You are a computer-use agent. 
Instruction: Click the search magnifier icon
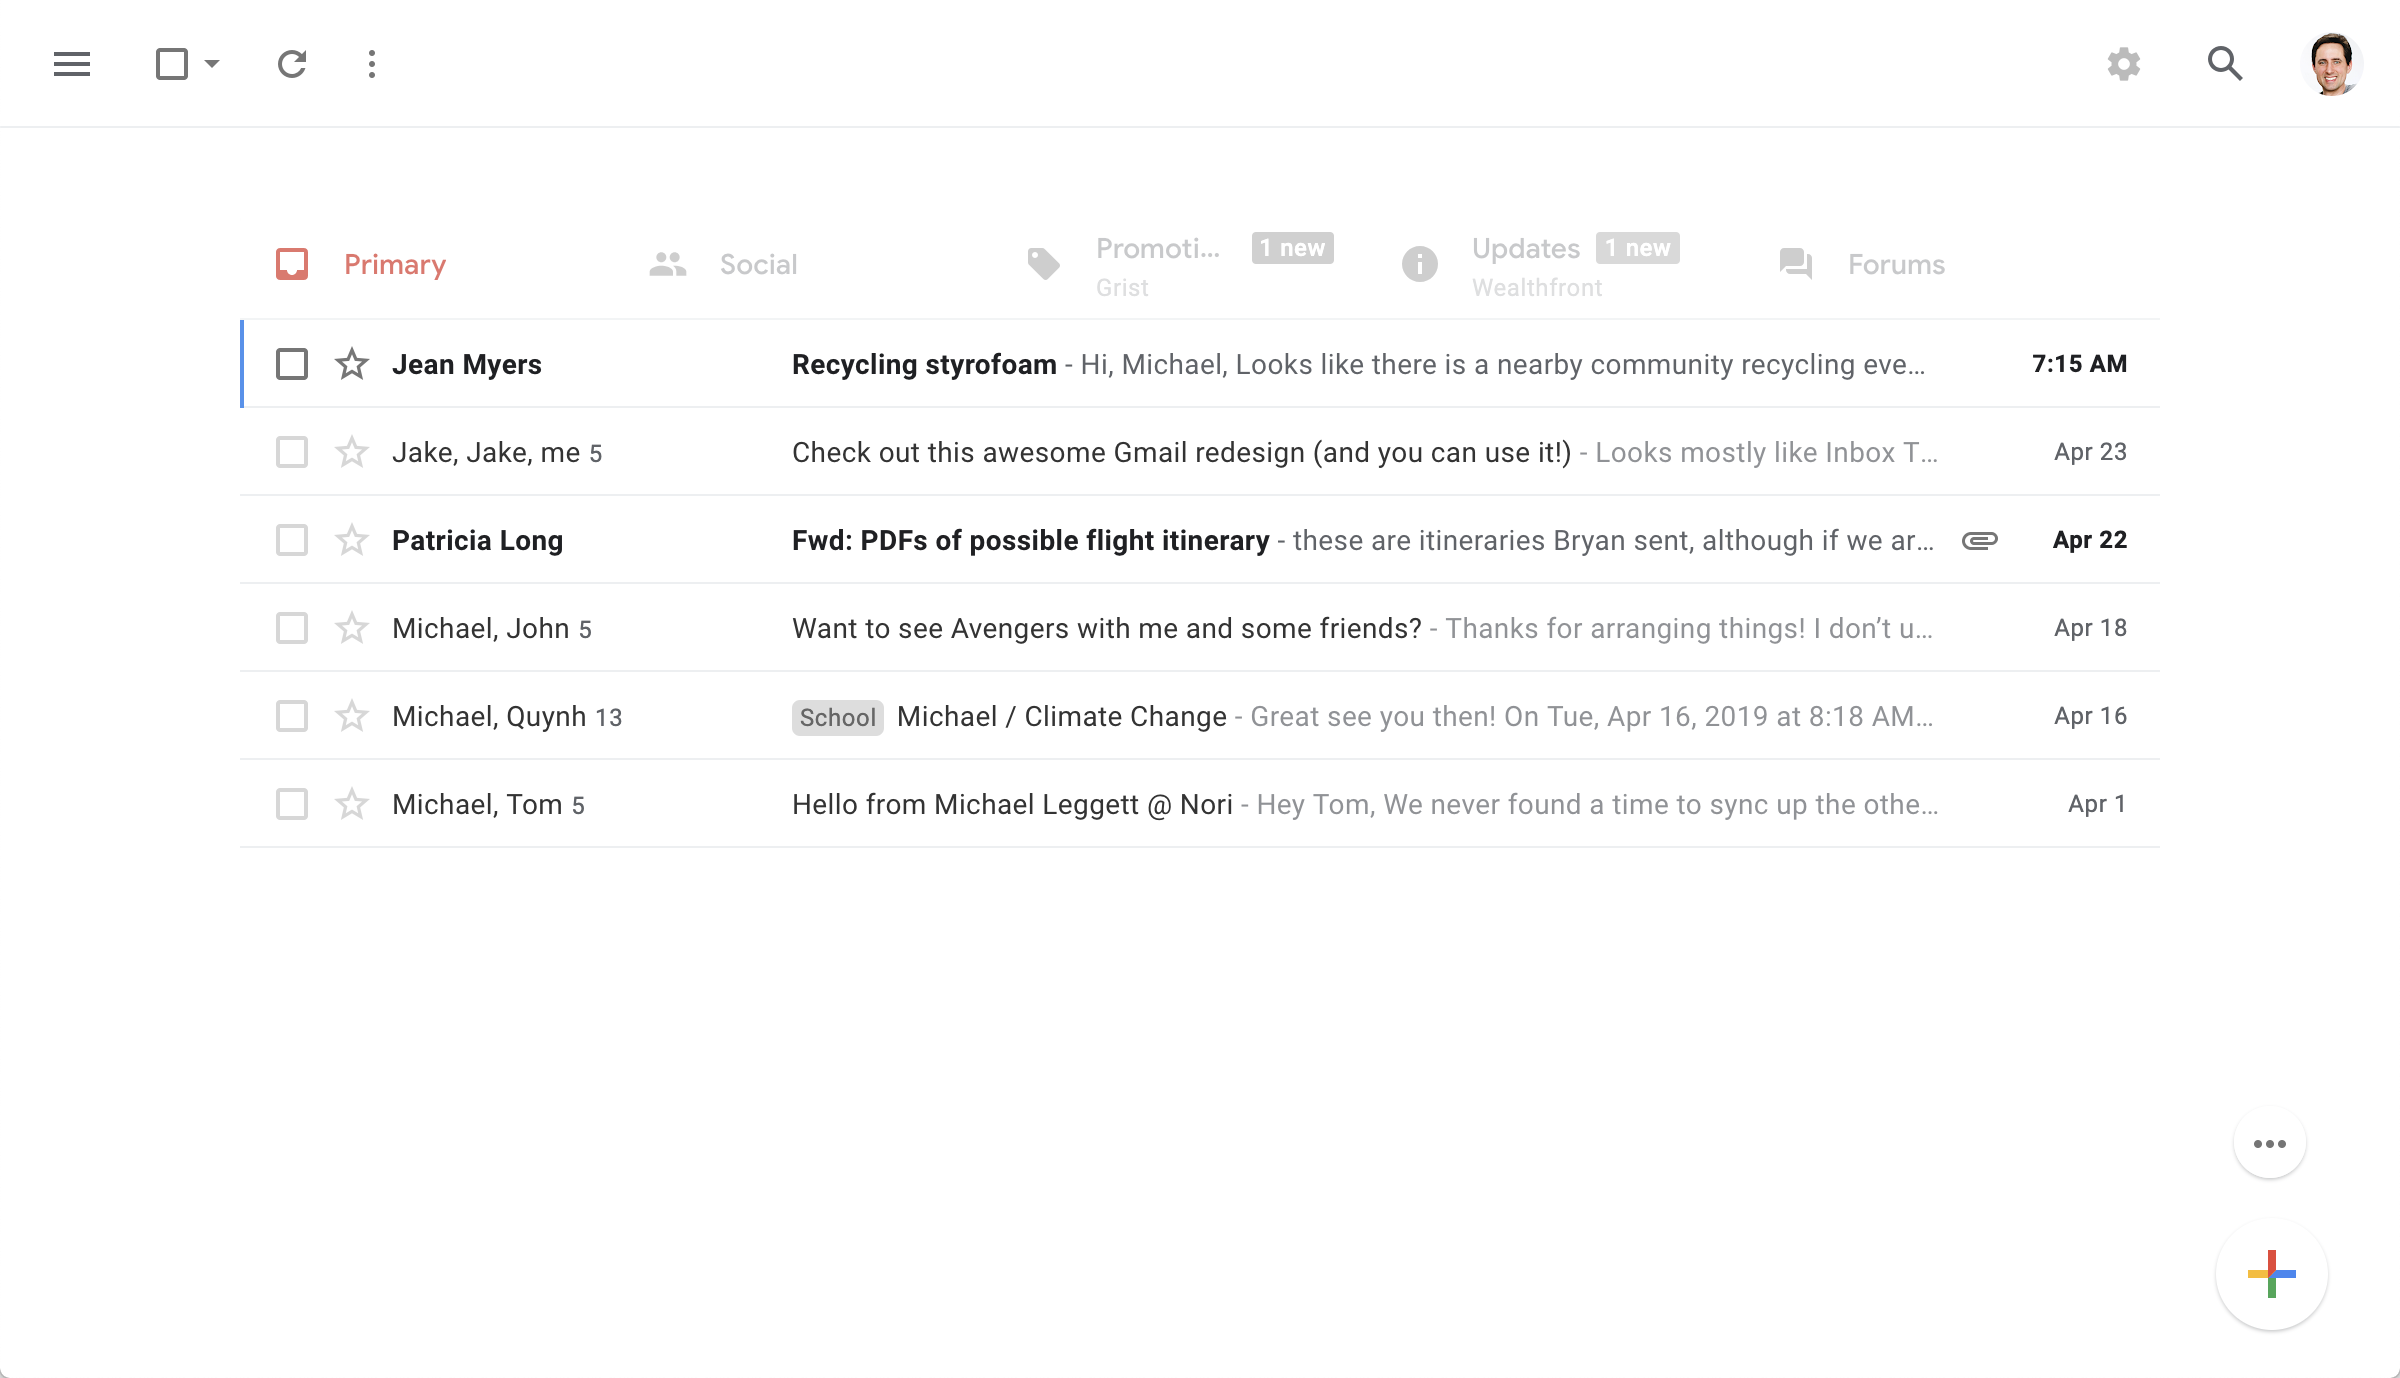[x=2224, y=64]
